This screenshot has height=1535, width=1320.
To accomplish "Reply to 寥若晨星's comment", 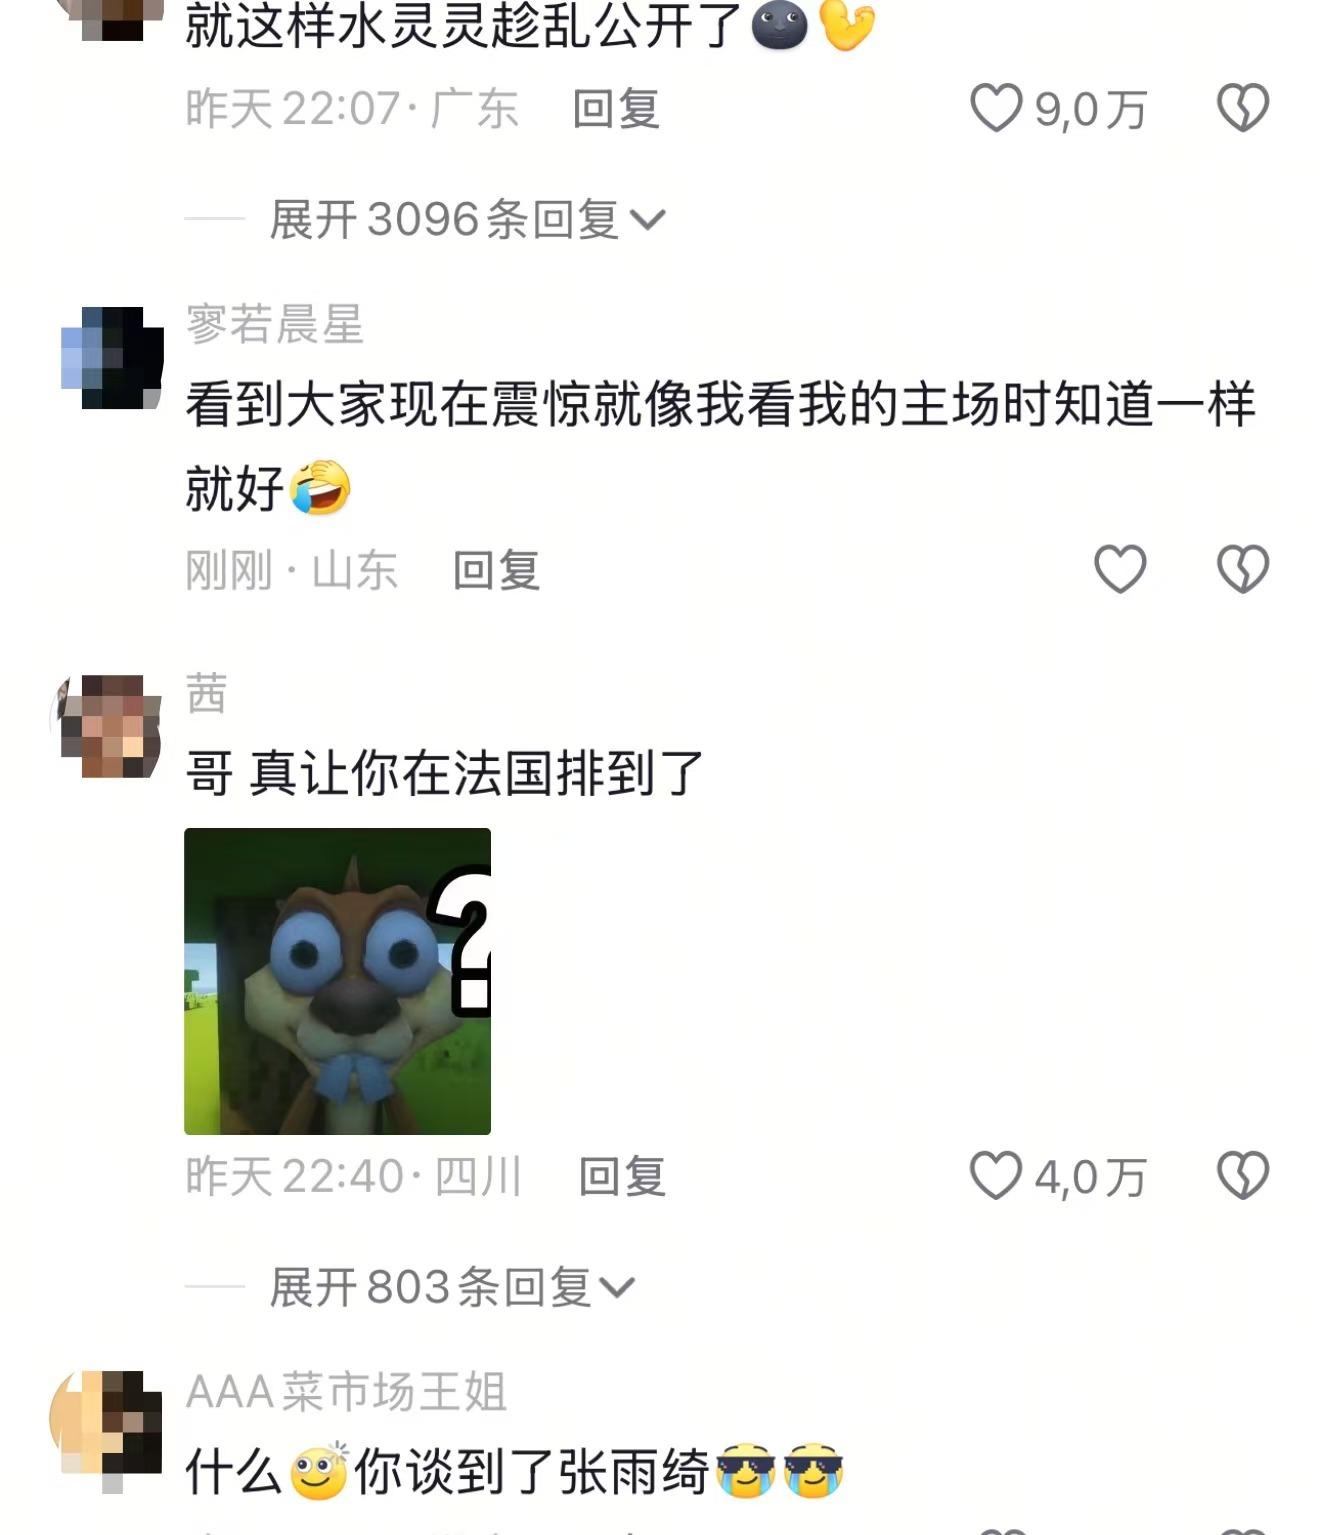I will click(x=496, y=570).
